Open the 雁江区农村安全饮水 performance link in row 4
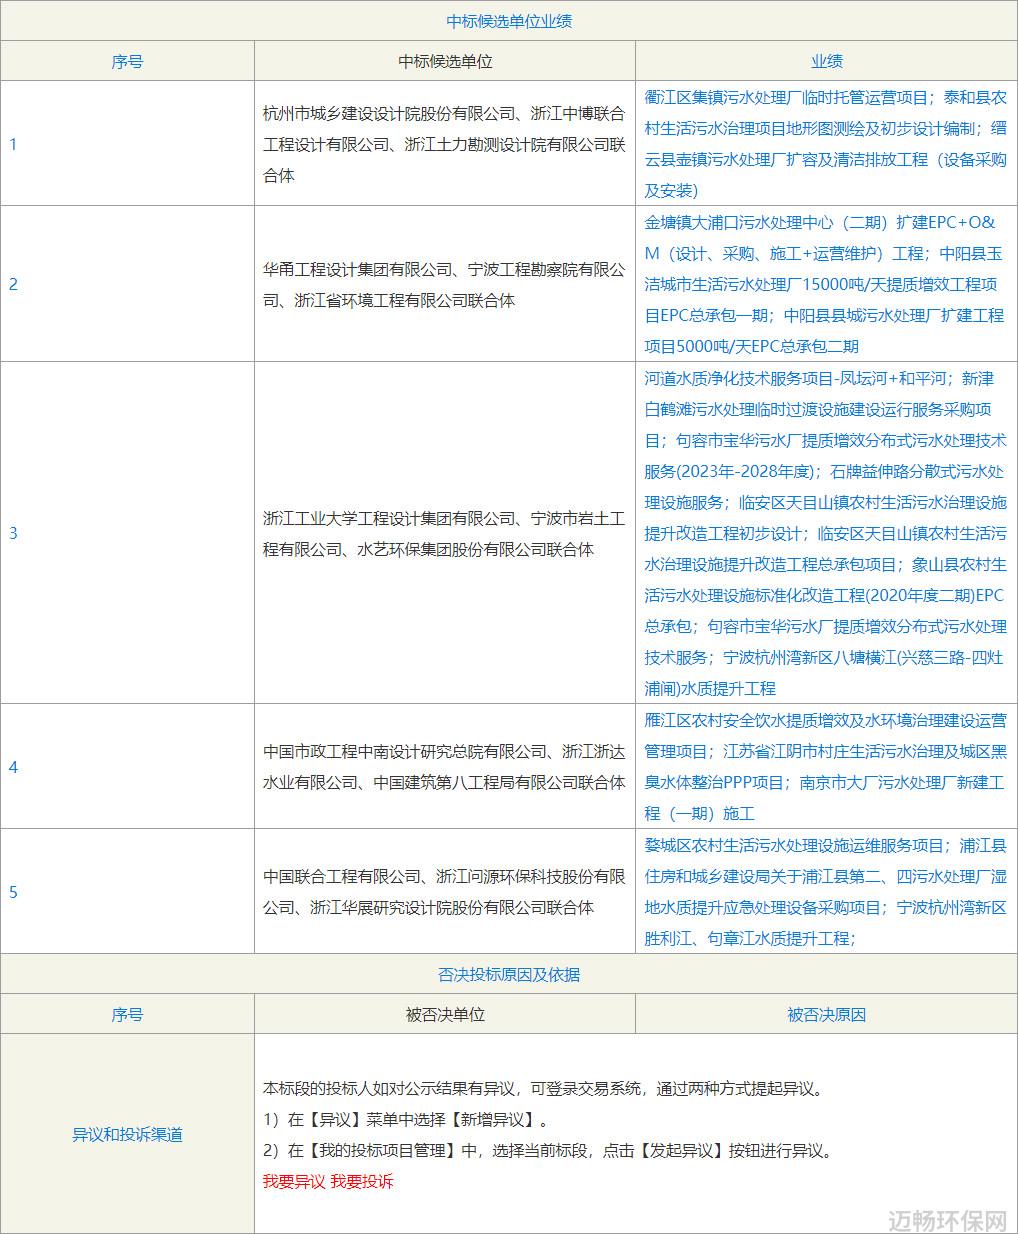This screenshot has width=1018, height=1234. pos(826,767)
